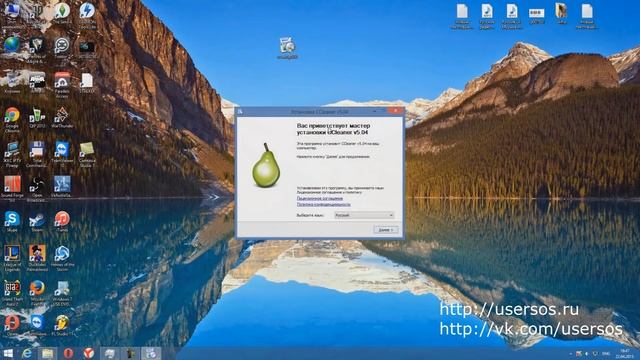This screenshot has height=360, width=640.
Task: Open the Open Broadcaster desktop shortcut
Action: [37, 188]
